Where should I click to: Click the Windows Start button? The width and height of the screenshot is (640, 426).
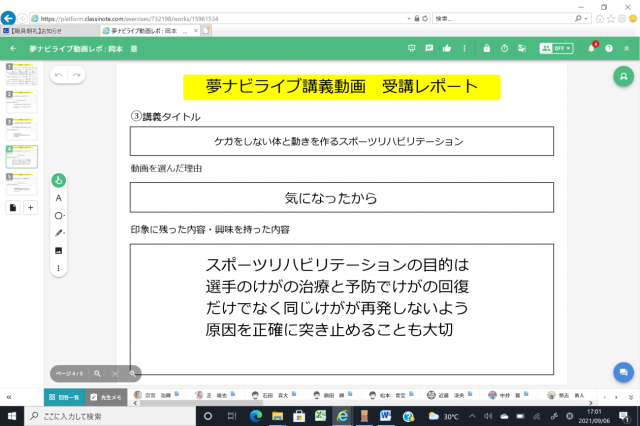10,416
